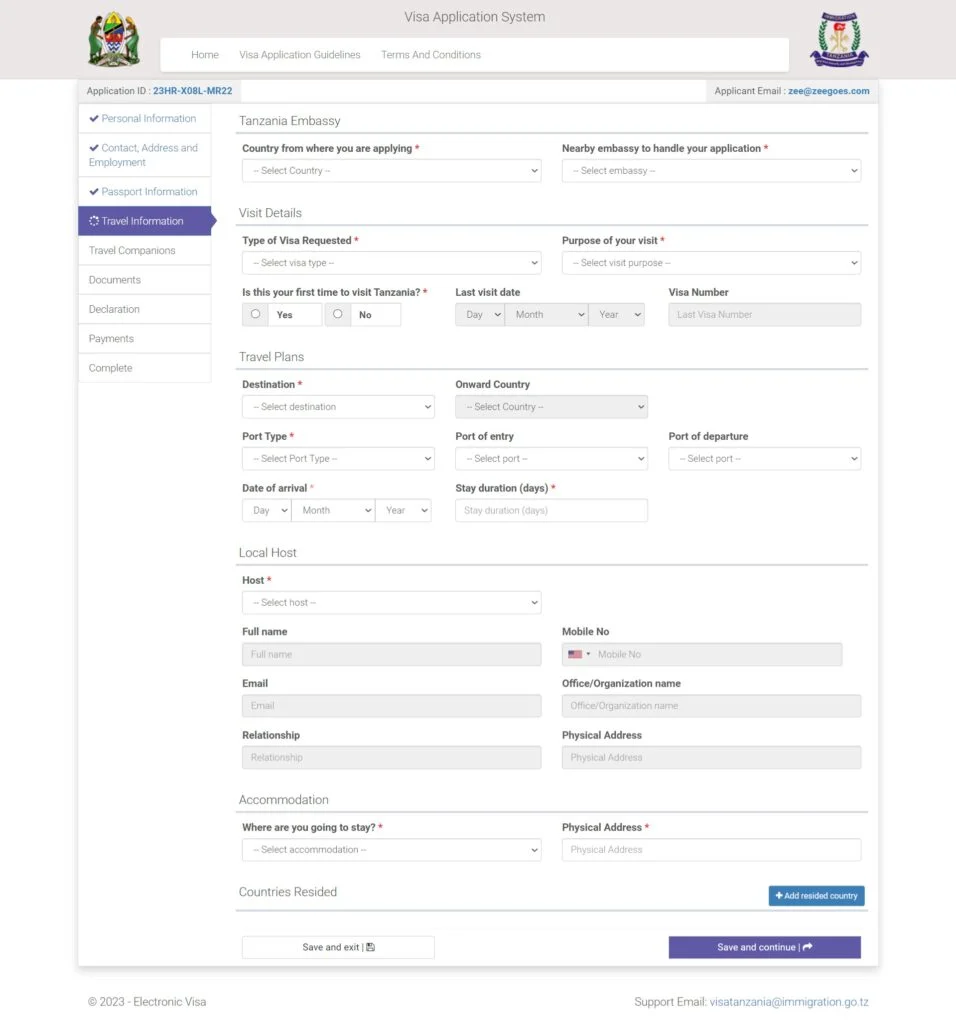Screen dimensions: 956x1024
Task: Select No for first time visiting Tanzania
Action: pos(338,314)
